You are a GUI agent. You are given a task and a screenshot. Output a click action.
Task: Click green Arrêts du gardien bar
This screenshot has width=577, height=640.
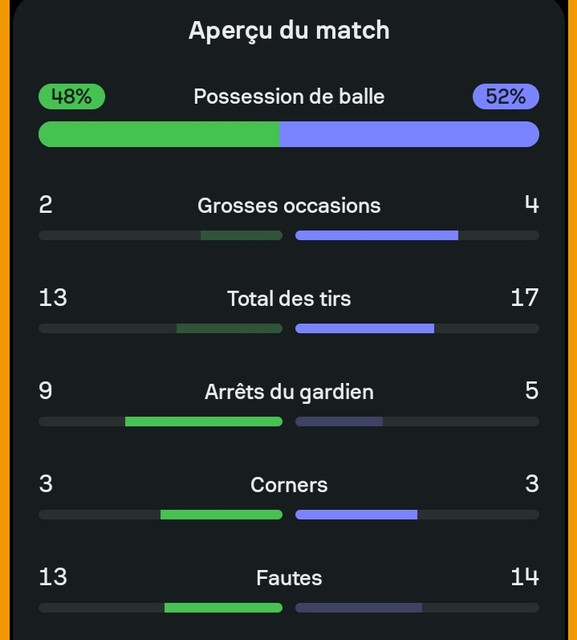[x=204, y=422]
